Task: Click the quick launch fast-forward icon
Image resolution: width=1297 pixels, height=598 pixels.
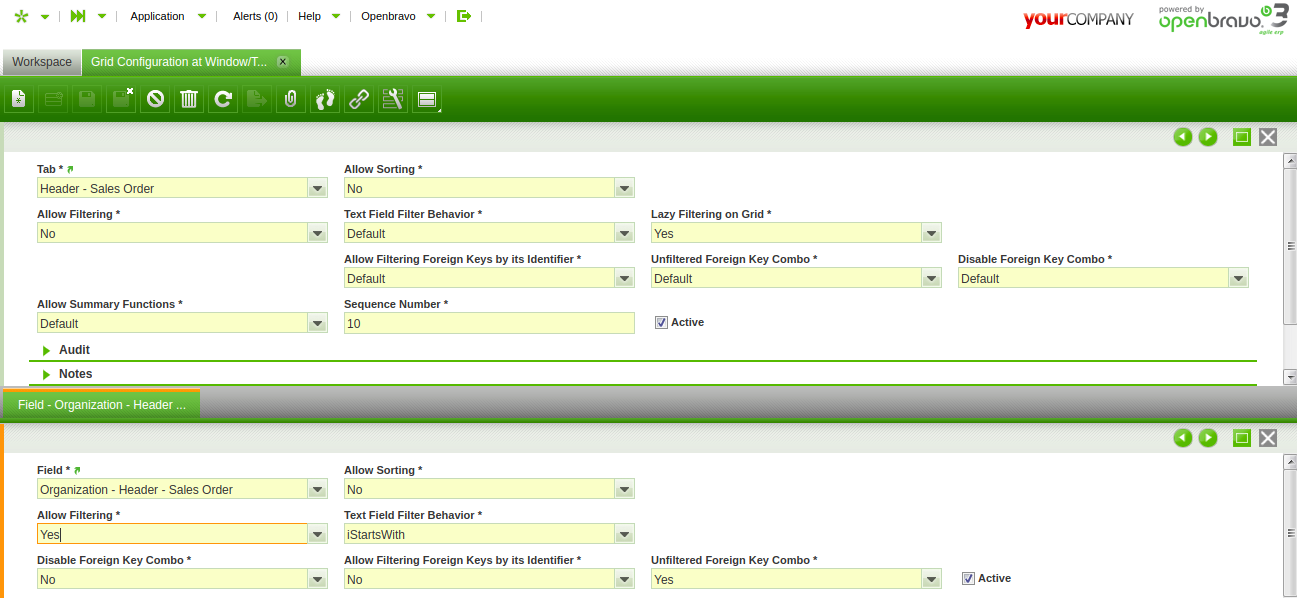Action: [77, 16]
